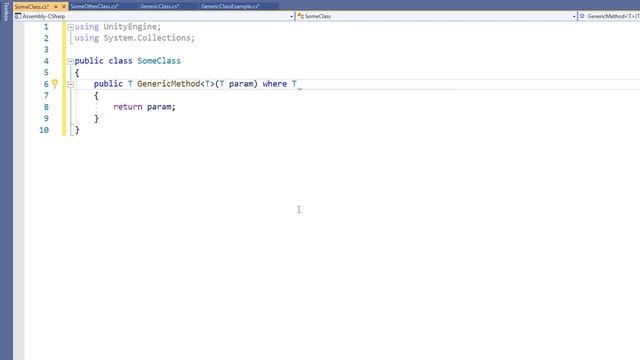Collapse the SomeClass class block
640x360 pixels.
71,61
